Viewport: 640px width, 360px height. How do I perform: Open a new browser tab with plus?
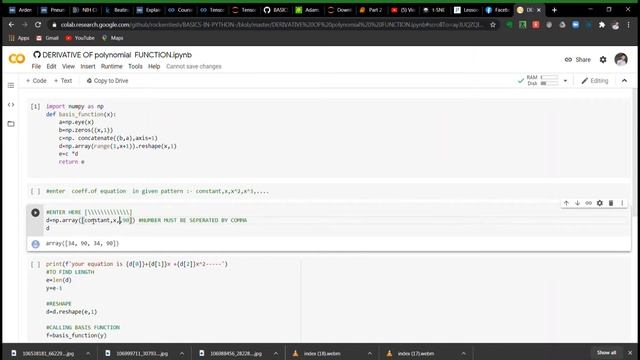(x=554, y=10)
